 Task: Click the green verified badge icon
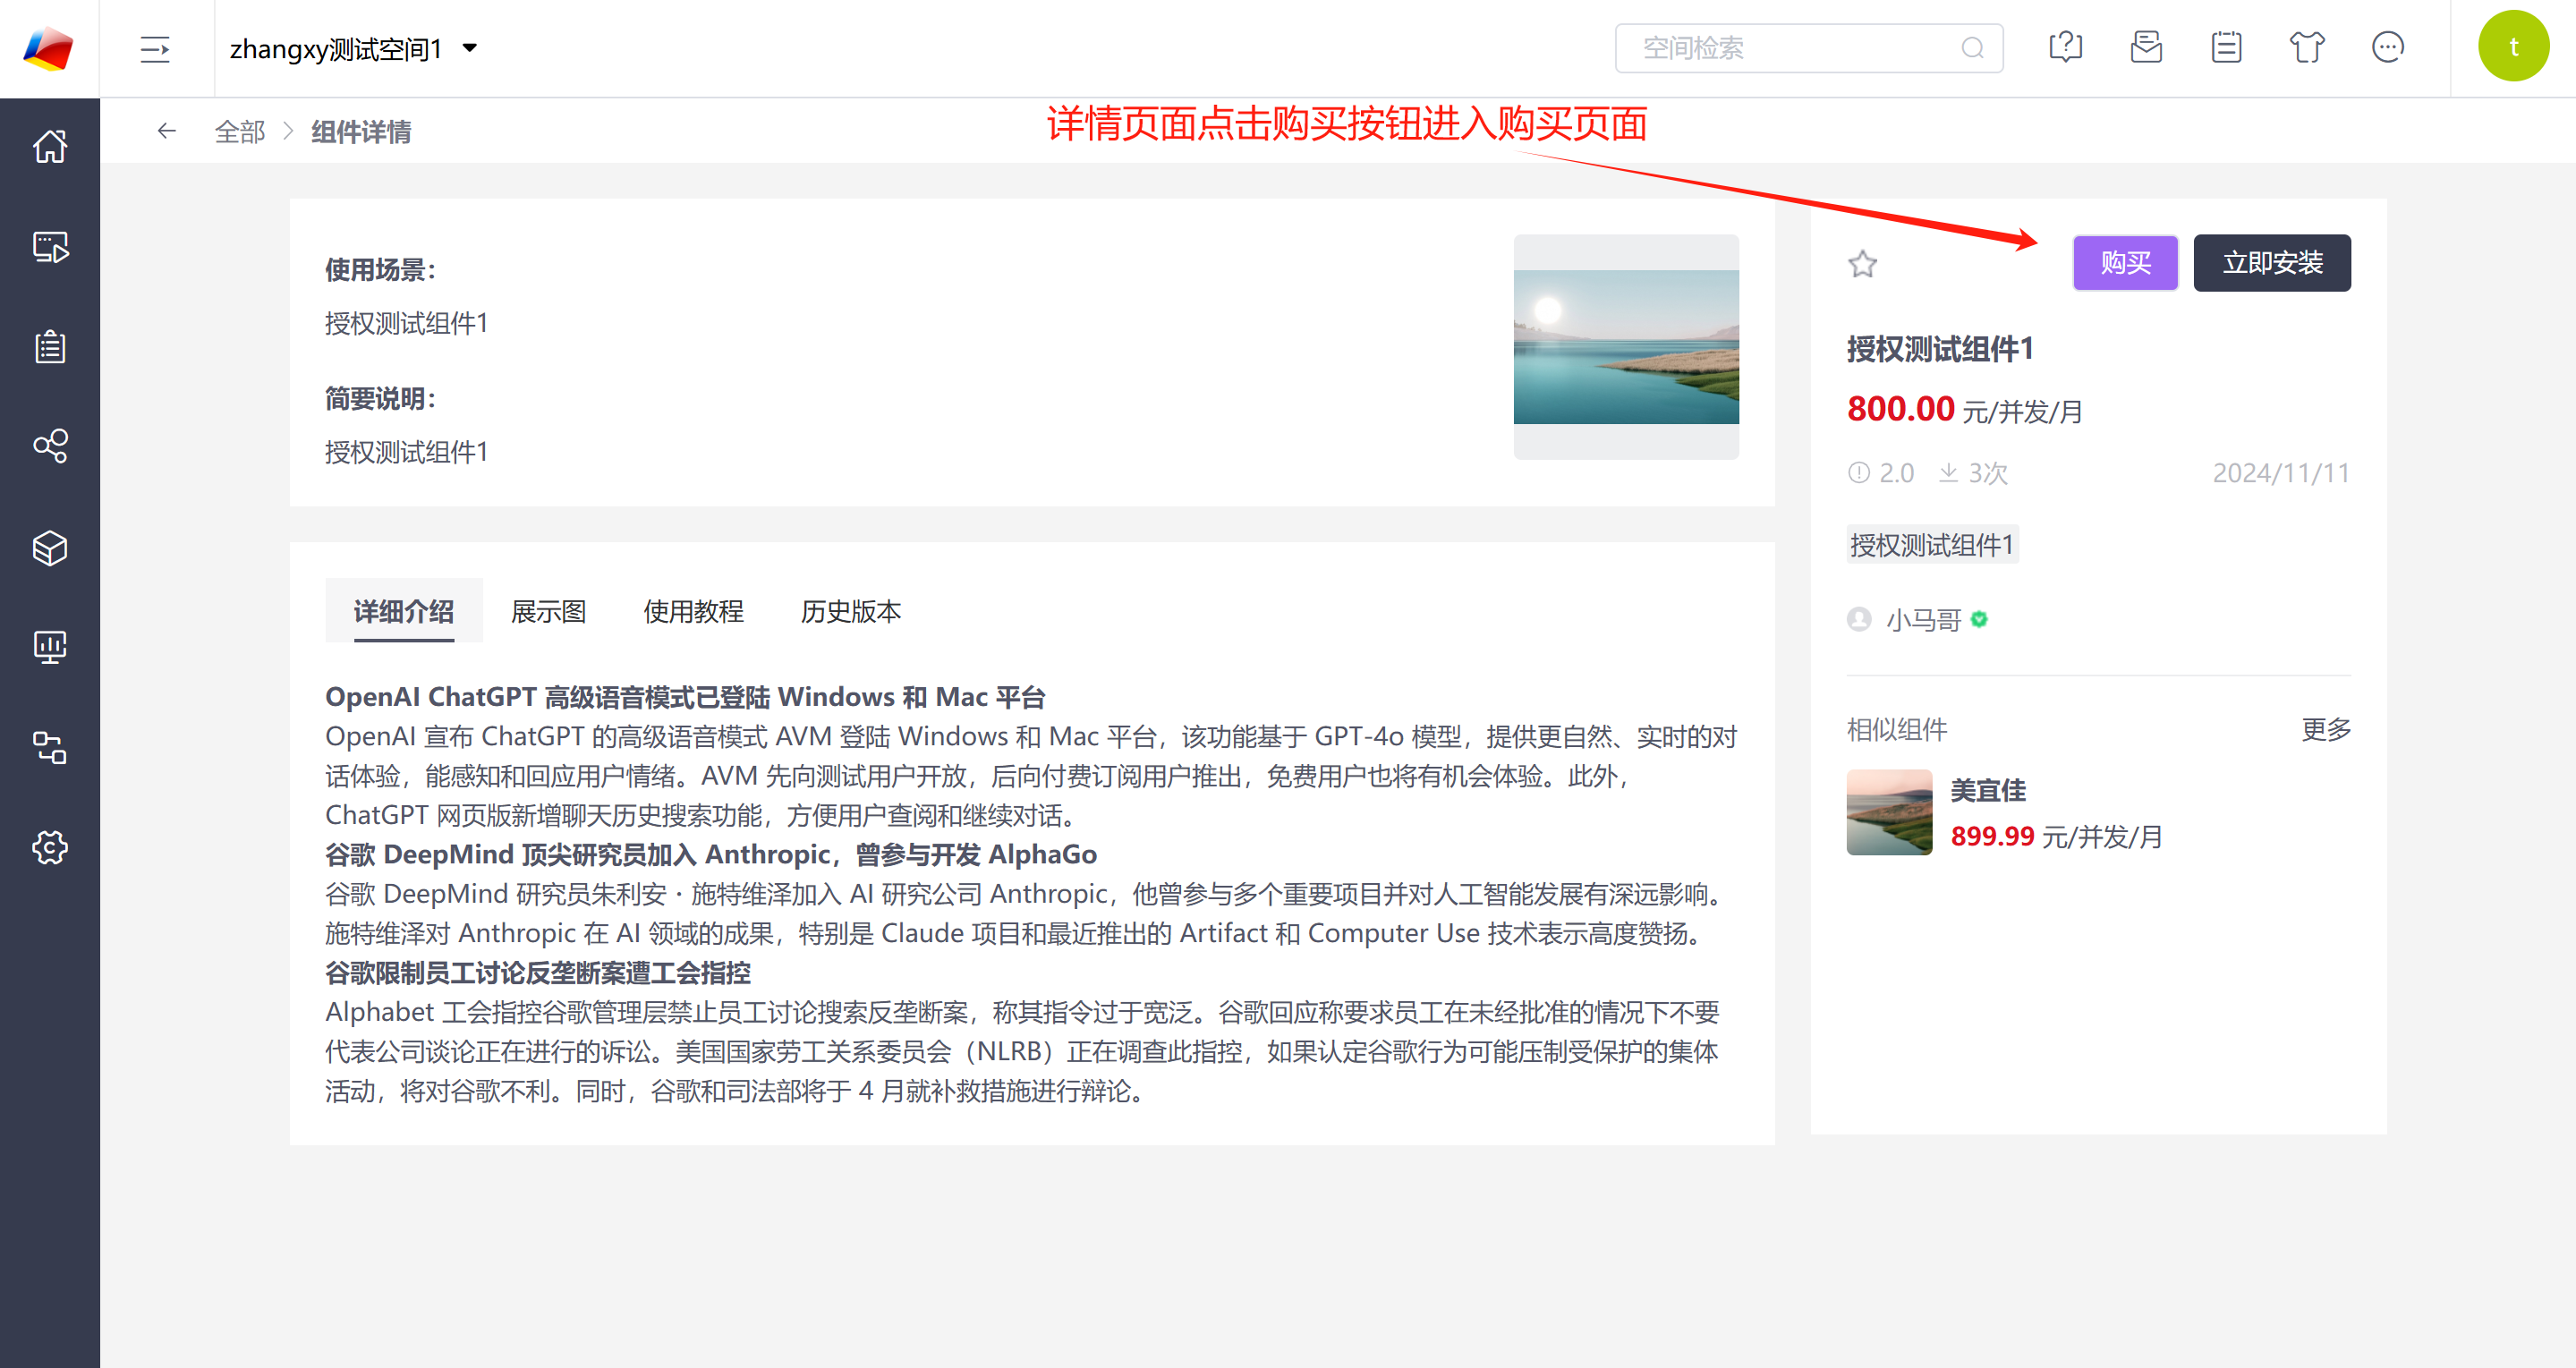click(x=1979, y=620)
